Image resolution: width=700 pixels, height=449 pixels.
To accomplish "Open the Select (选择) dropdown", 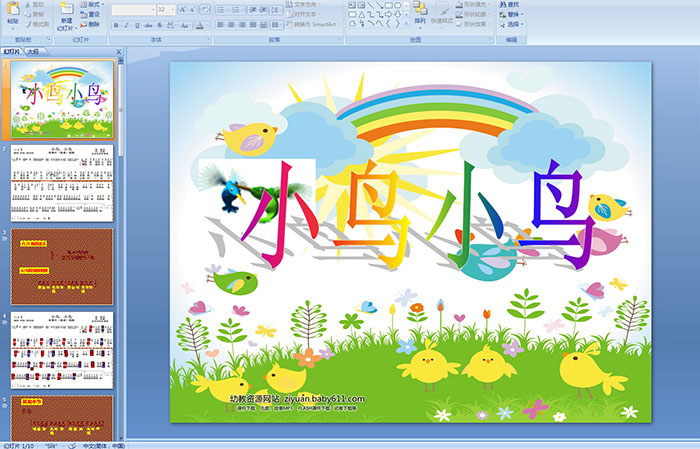I will (512, 24).
